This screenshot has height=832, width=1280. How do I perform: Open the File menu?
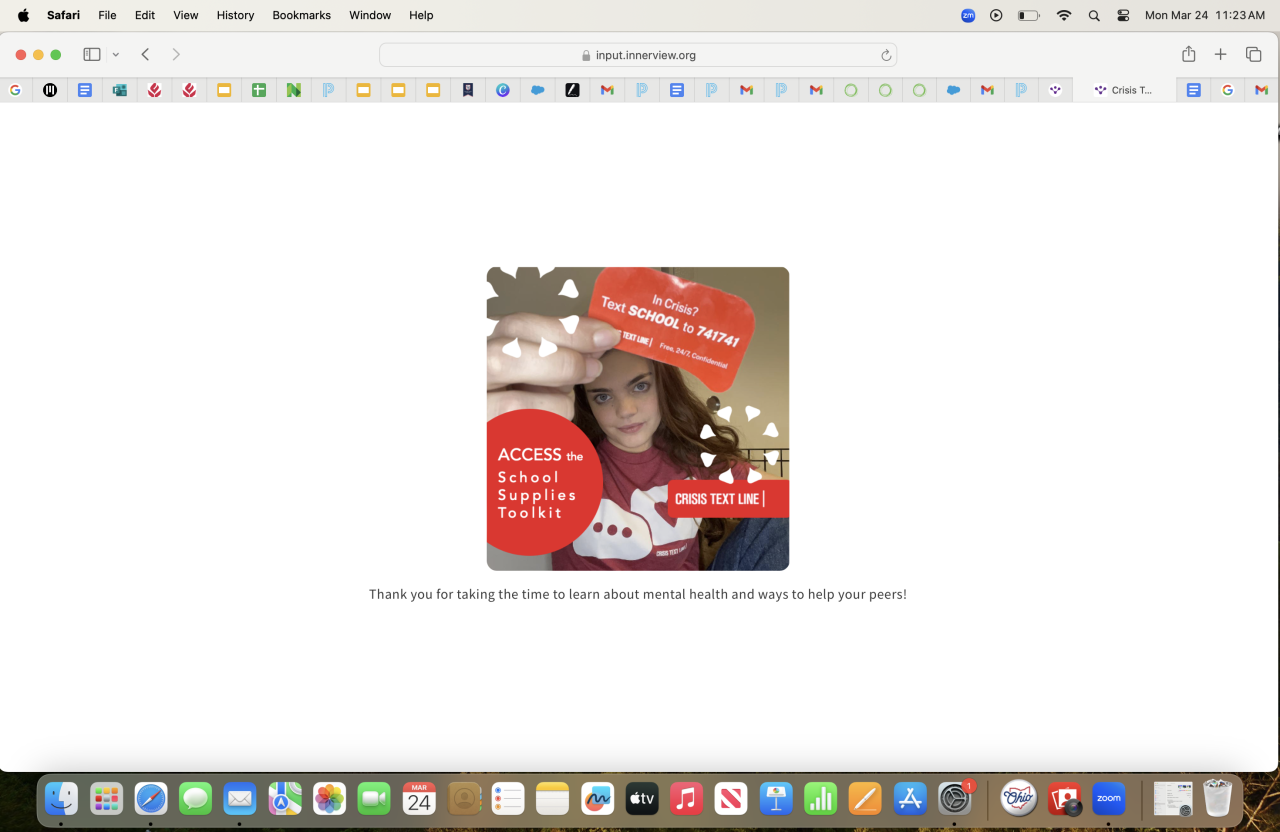(x=107, y=15)
